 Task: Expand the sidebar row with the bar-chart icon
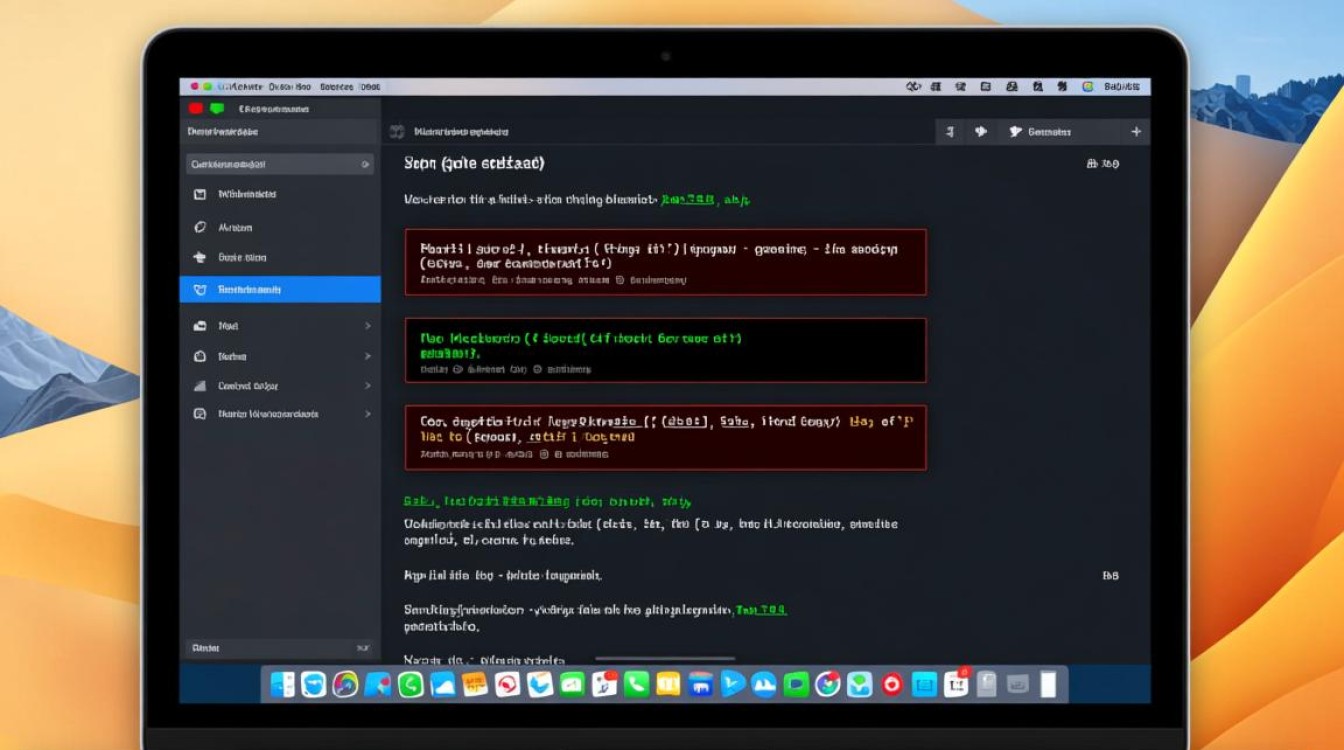tap(367, 386)
